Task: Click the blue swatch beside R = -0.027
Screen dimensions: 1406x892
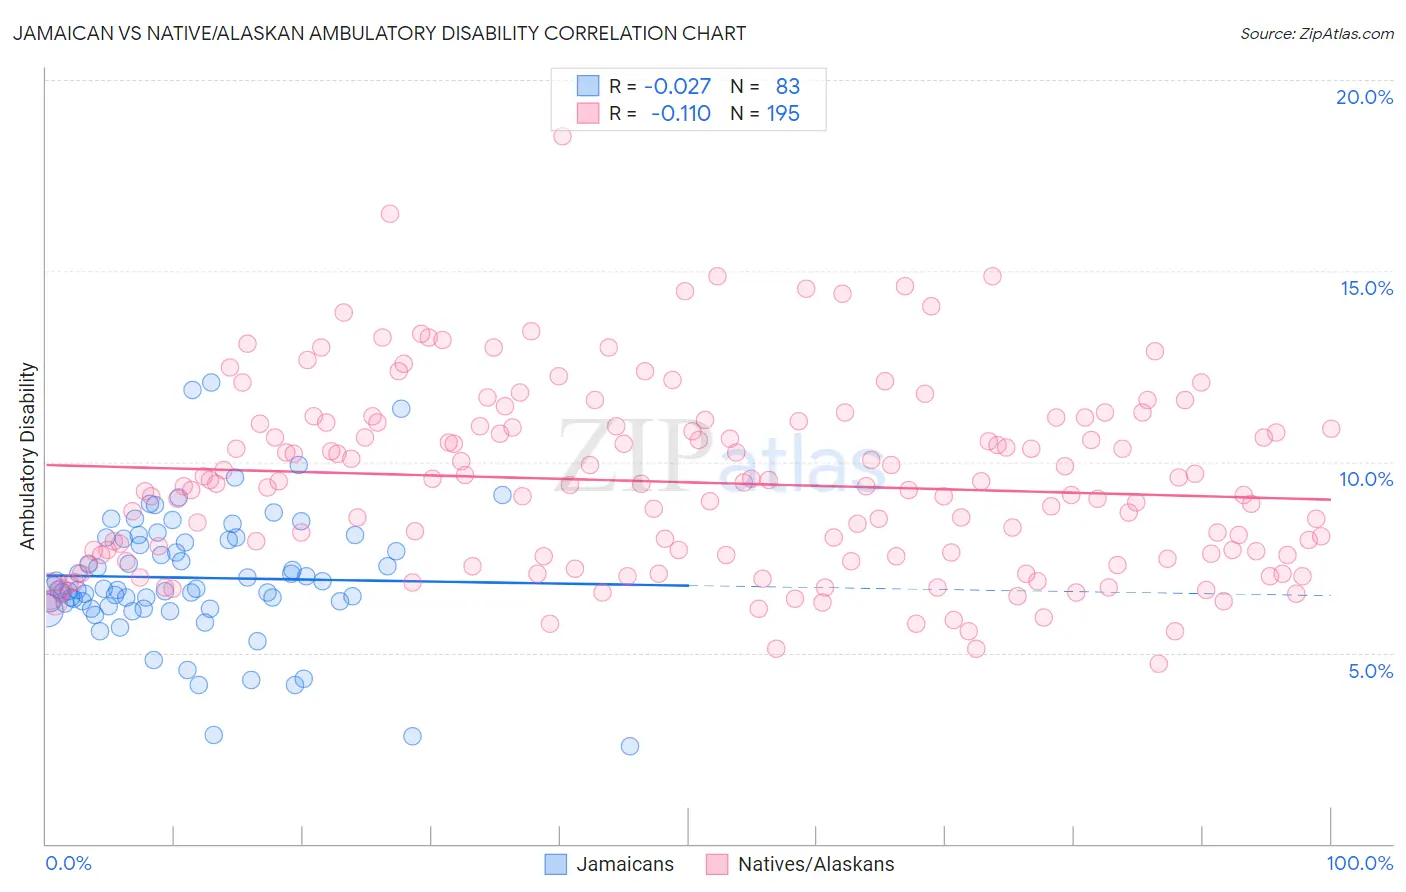Action: [588, 86]
